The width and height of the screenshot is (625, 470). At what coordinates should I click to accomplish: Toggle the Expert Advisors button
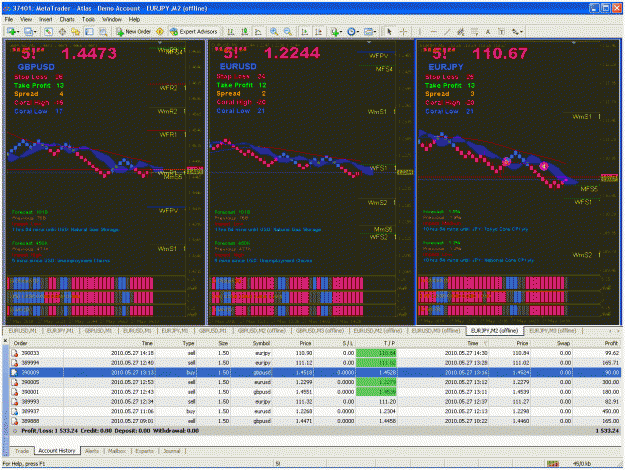[194, 31]
